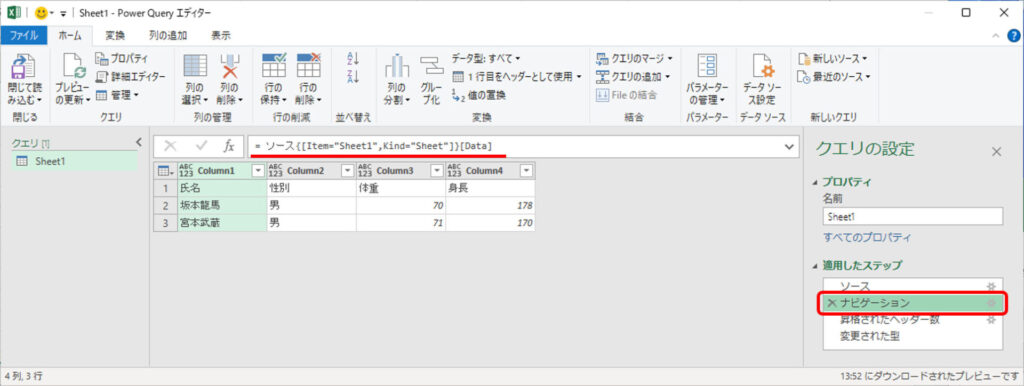
Task: Select the 変更された型 step
Action: point(912,337)
